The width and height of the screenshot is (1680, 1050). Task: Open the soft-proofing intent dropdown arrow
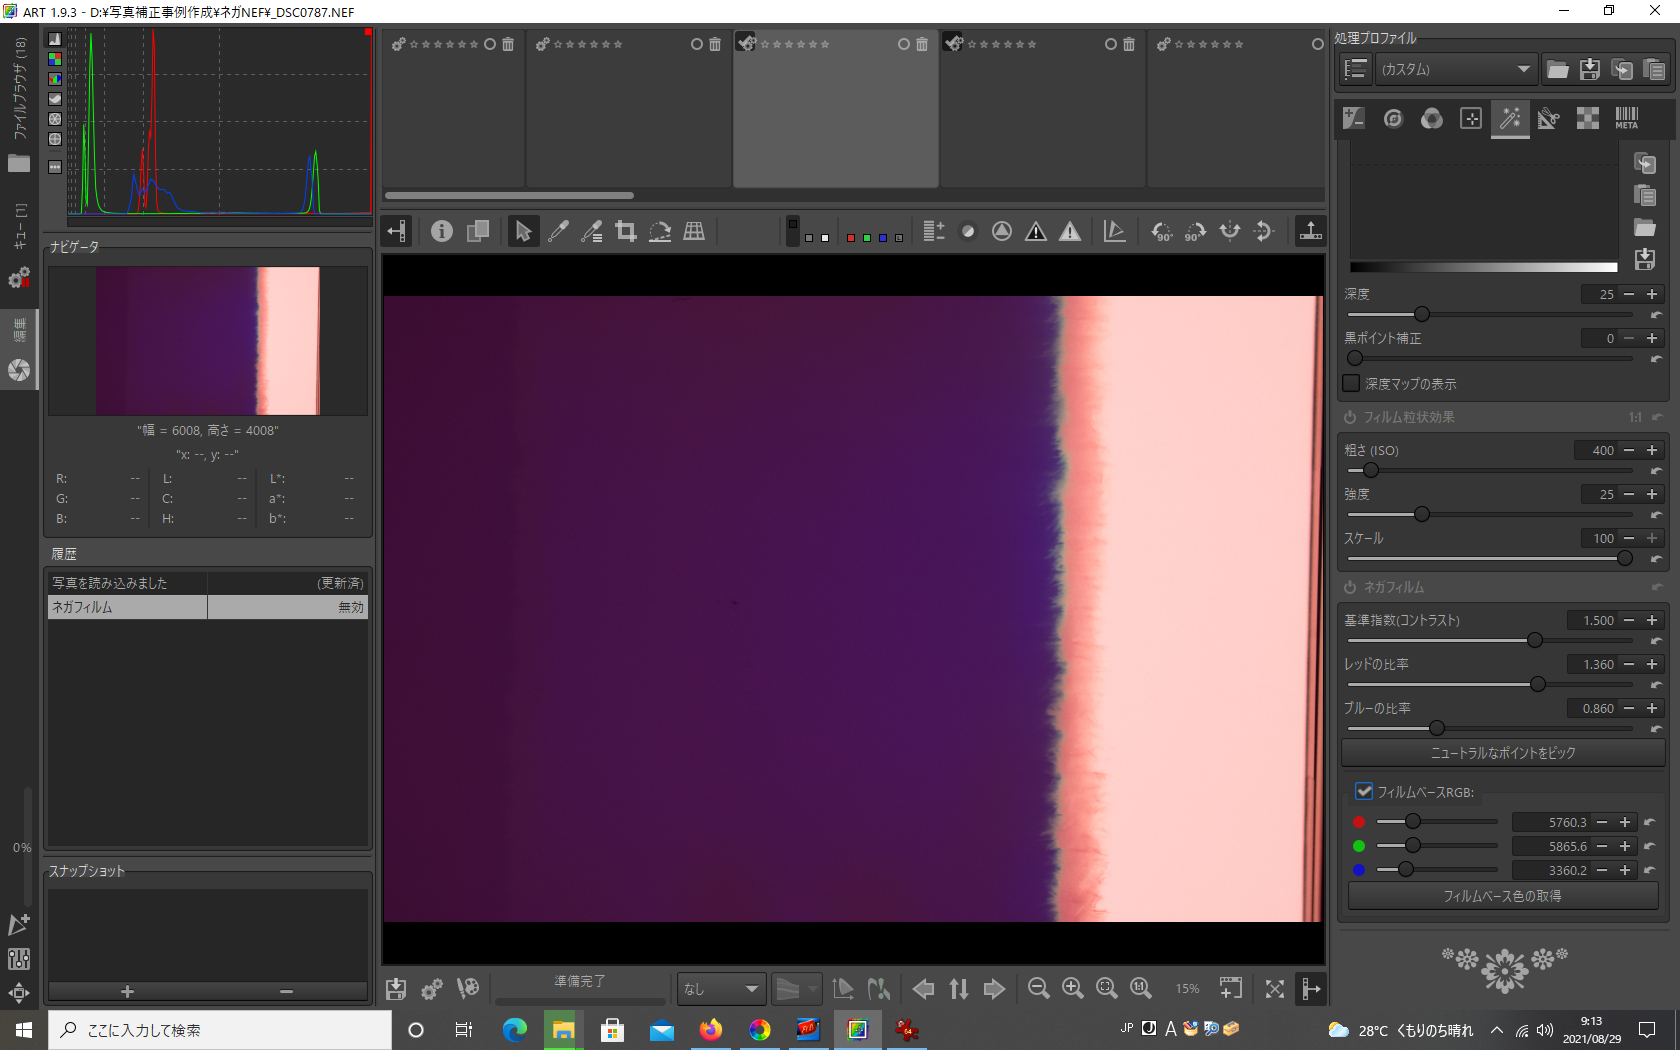812,989
